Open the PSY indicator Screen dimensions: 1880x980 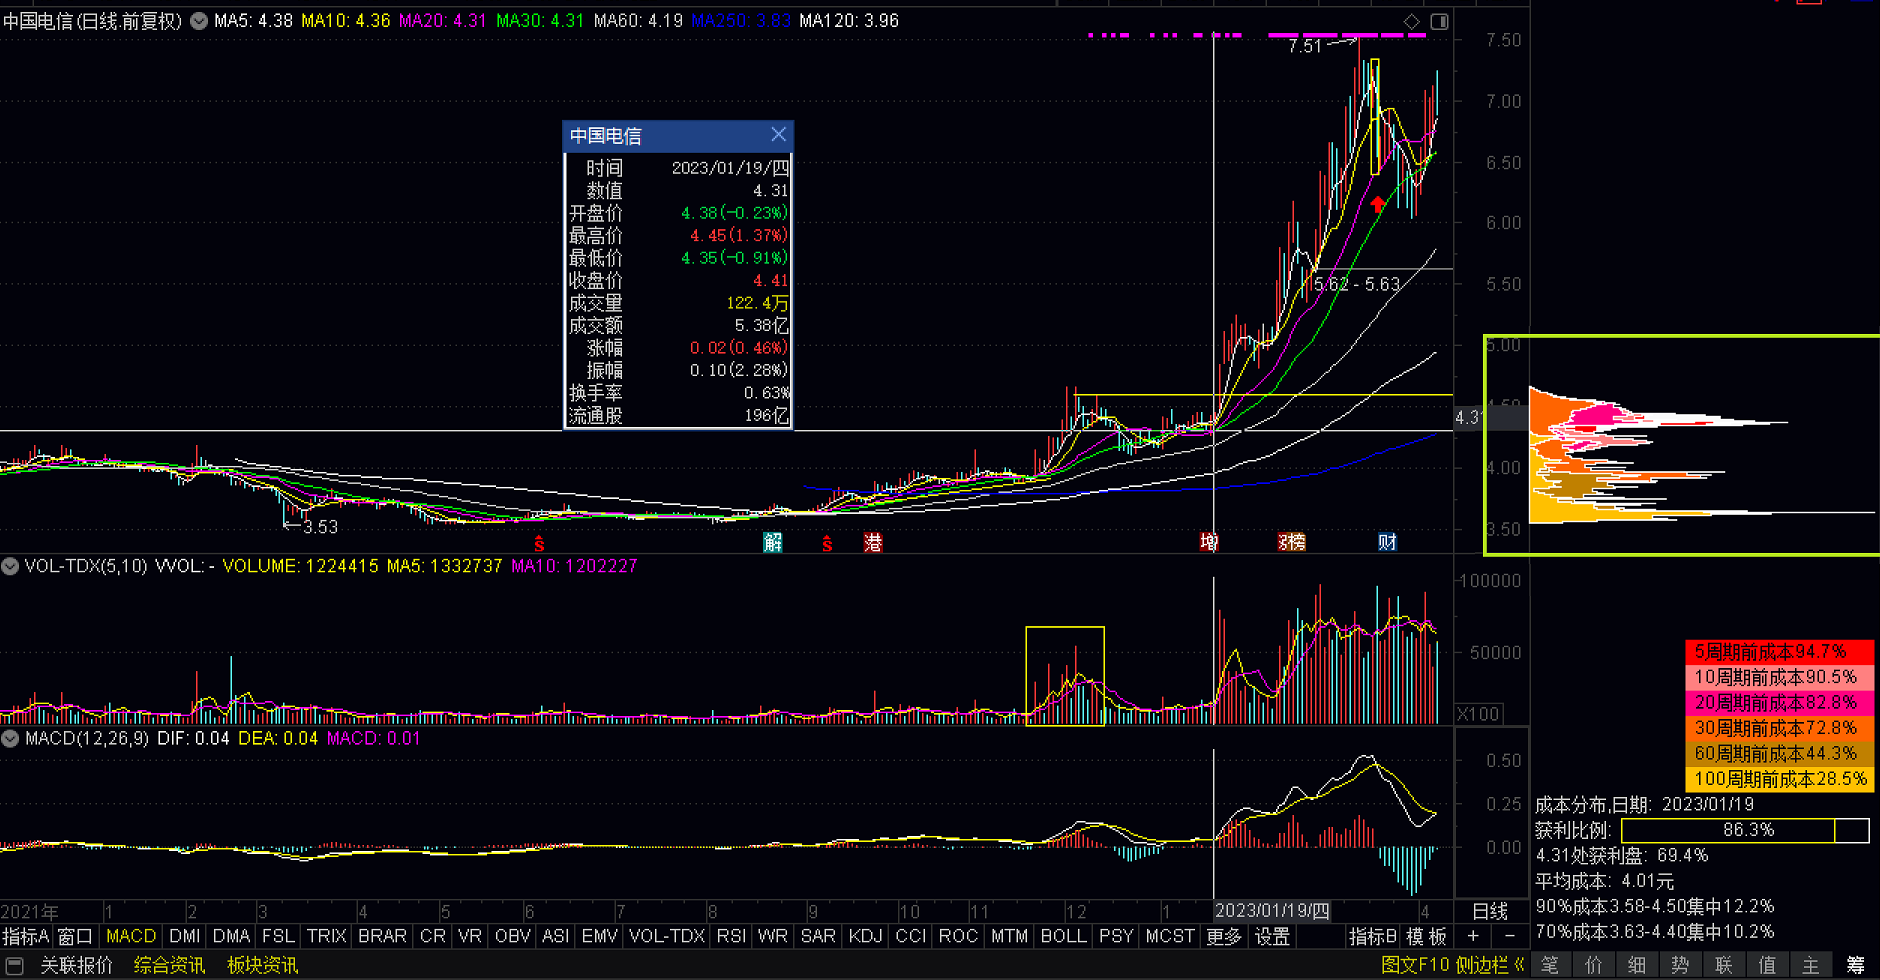pyautogui.click(x=1116, y=936)
